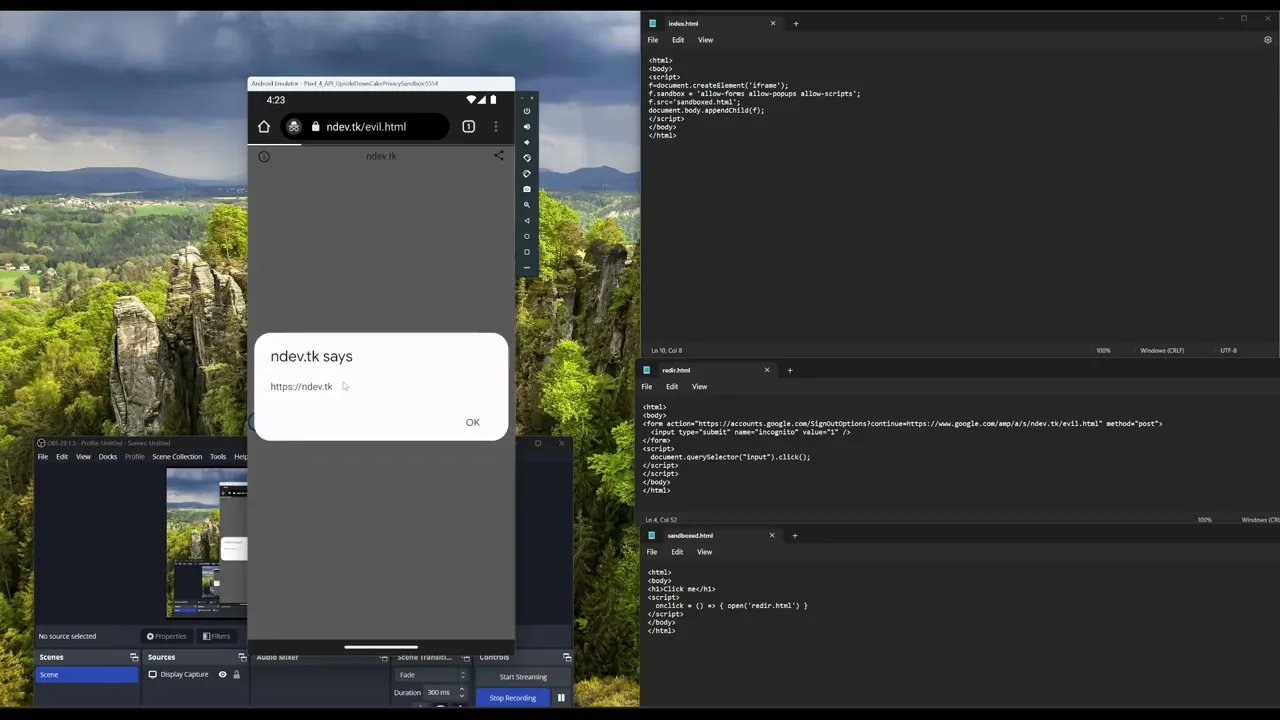Tap the page info circle icon
The height and width of the screenshot is (720, 1280).
coord(264,156)
